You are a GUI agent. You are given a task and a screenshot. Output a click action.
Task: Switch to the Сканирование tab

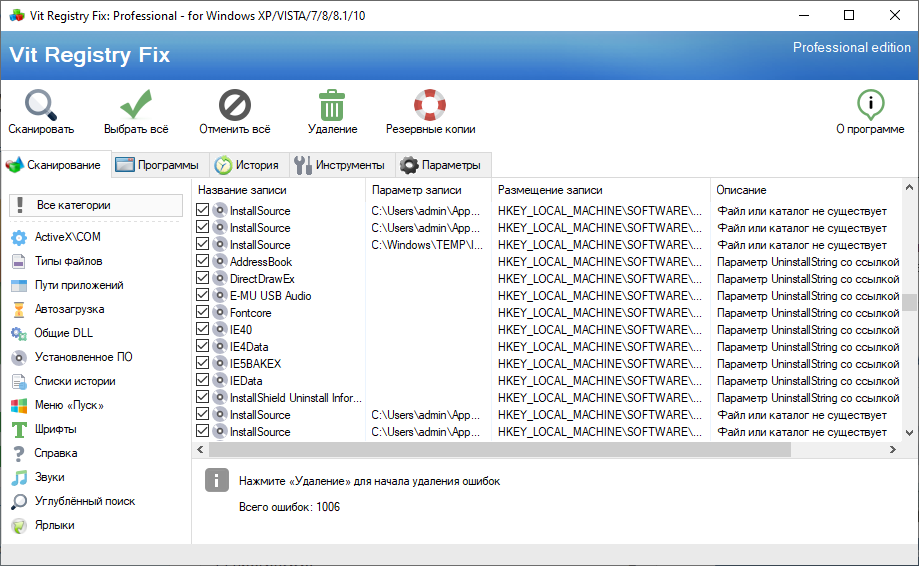point(54,165)
